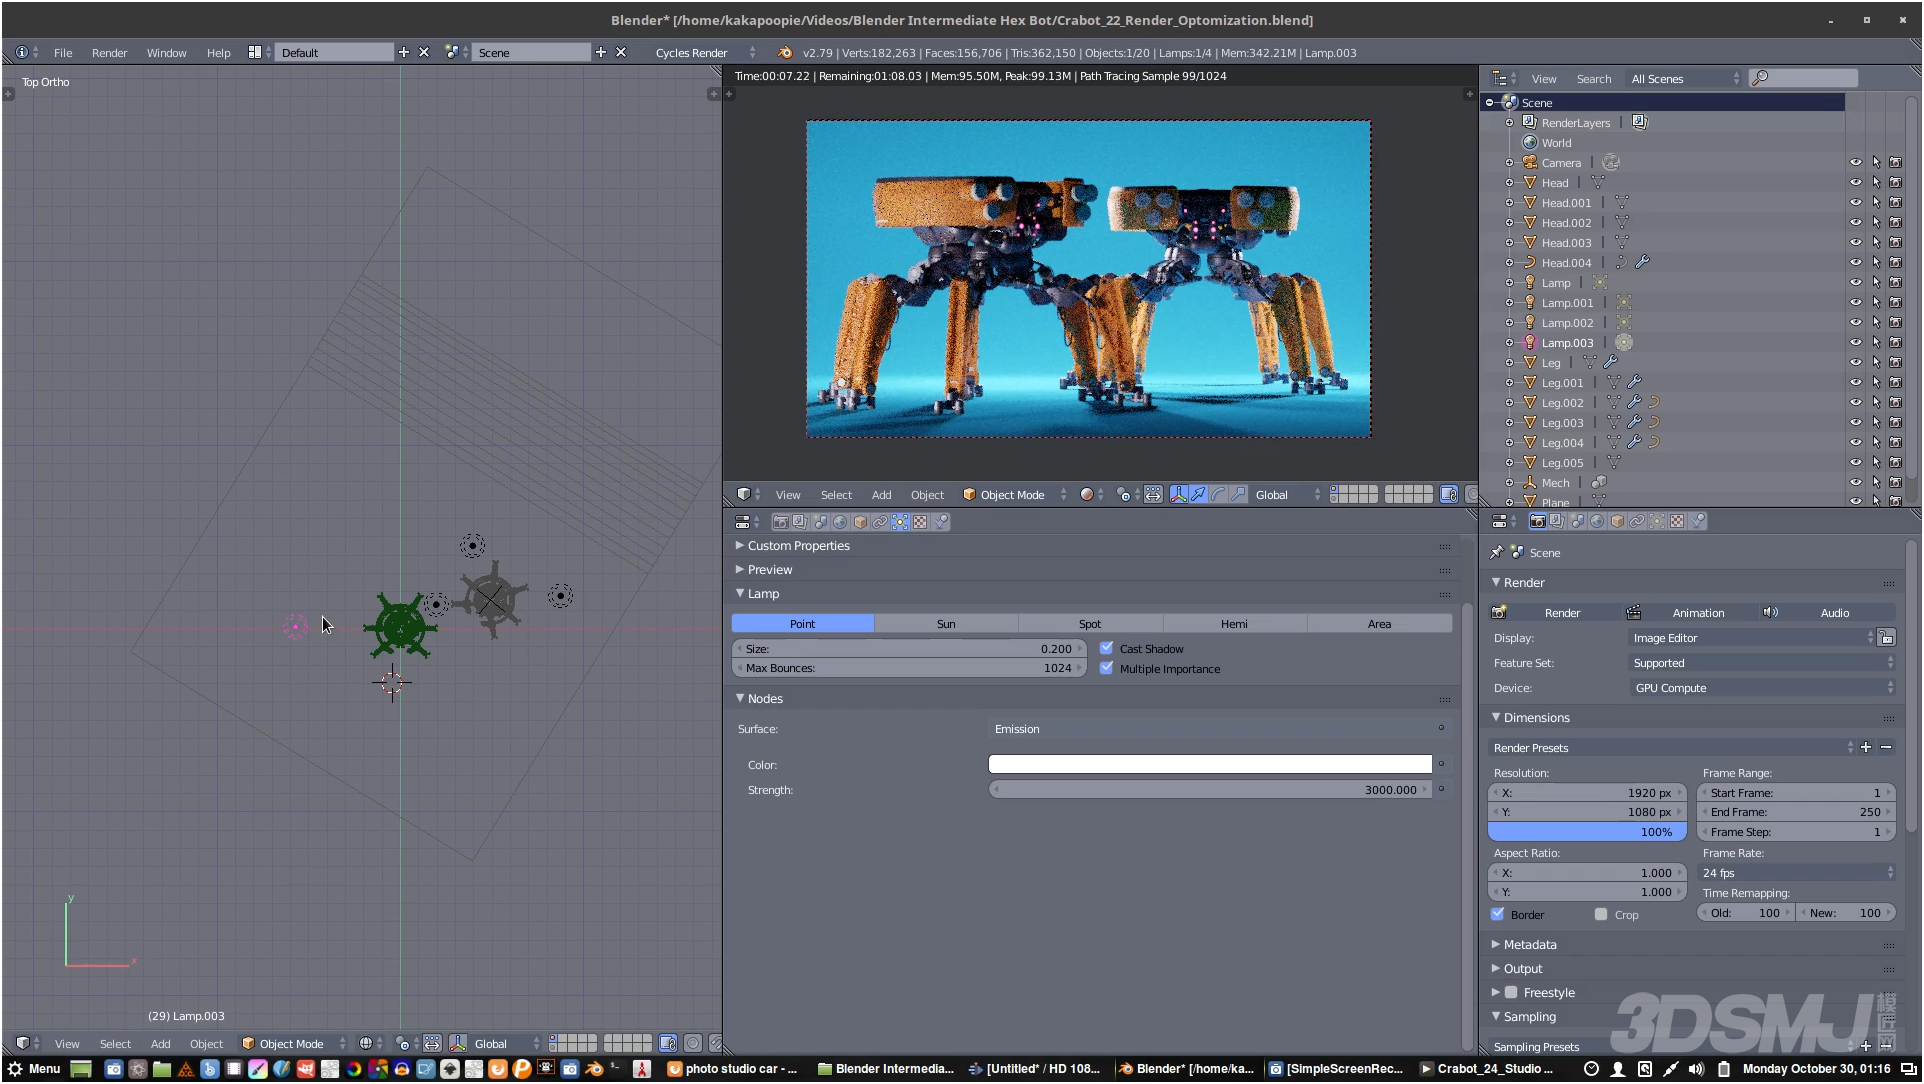The height and width of the screenshot is (1084, 1924).
Task: Toggle visibility eye for Head.002
Action: (1856, 223)
